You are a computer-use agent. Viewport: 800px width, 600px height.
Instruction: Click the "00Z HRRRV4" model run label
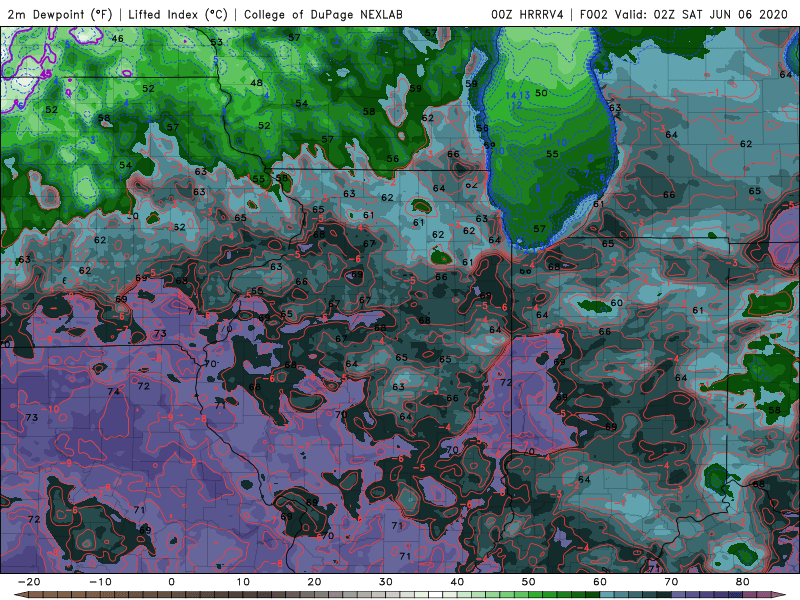click(x=528, y=14)
